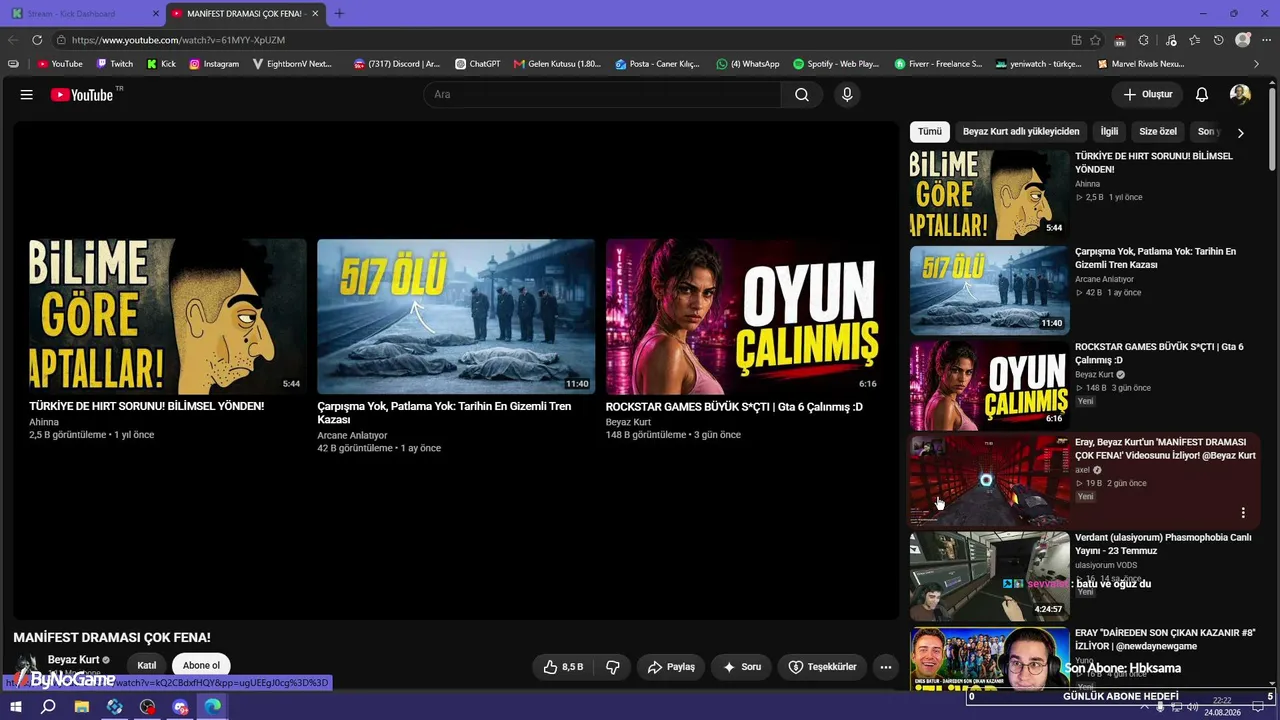Open the YouTube notifications bell
This screenshot has width=1280, height=720.
pos(1202,95)
